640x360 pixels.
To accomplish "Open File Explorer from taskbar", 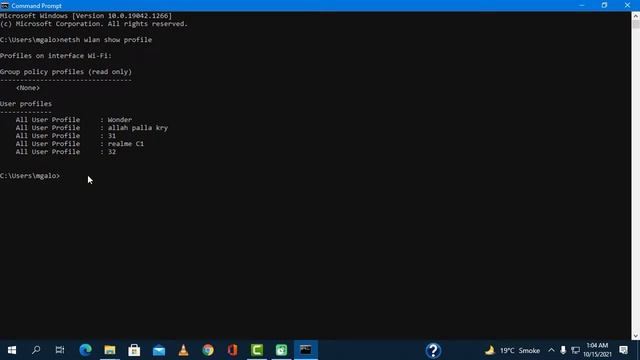I will pyautogui.click(x=110, y=350).
